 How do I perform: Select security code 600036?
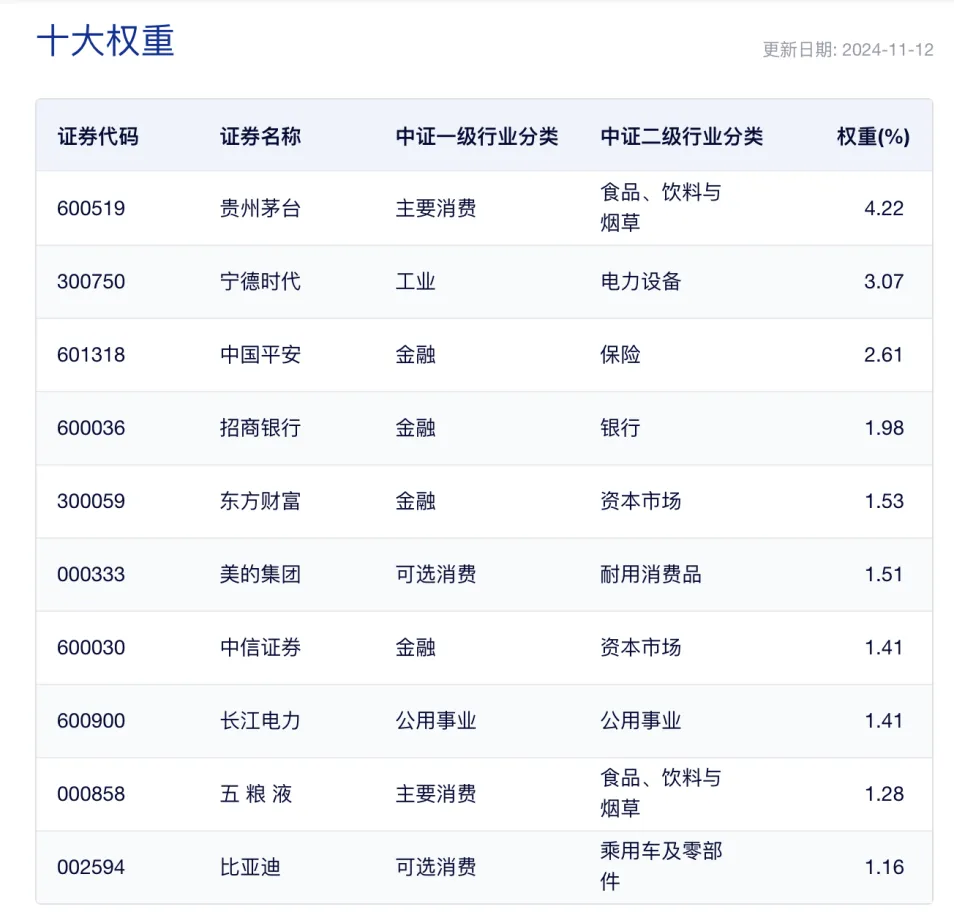click(91, 428)
